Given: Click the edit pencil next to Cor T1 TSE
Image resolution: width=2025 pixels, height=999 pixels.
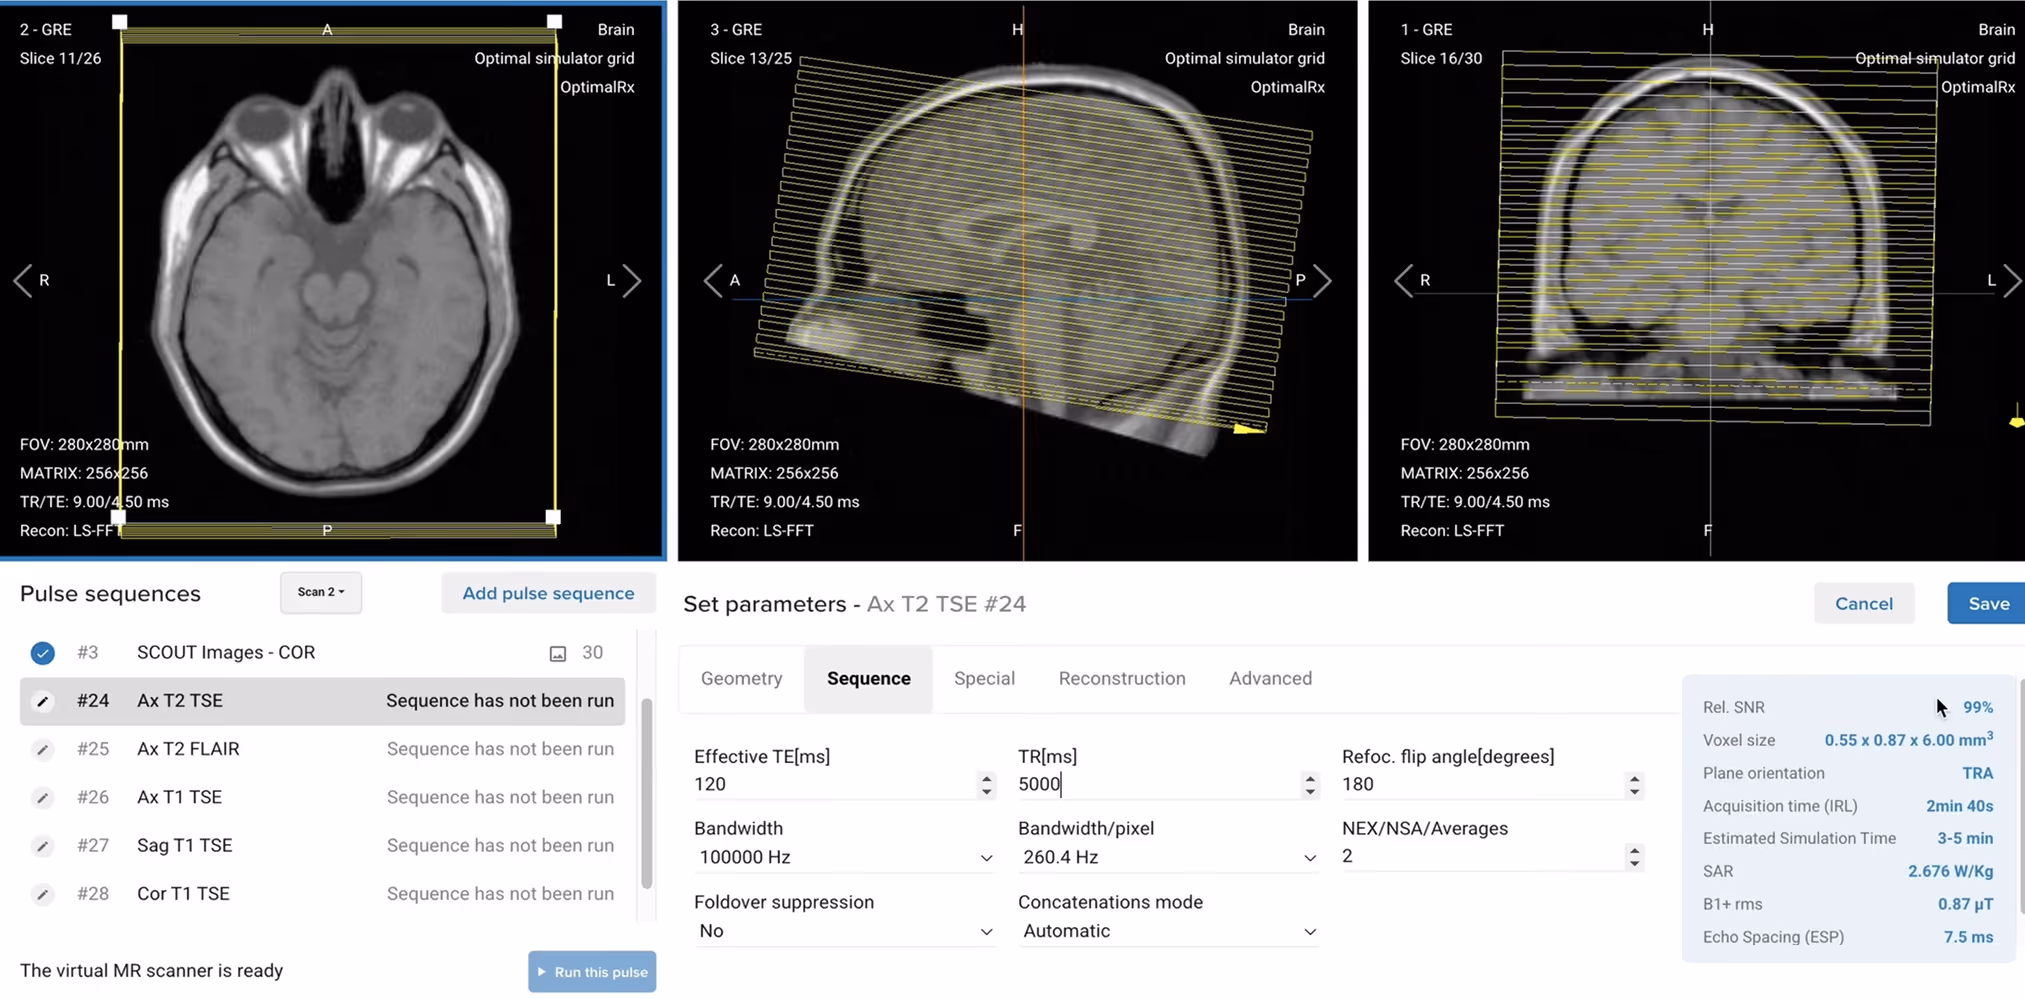Looking at the screenshot, I should click(43, 894).
